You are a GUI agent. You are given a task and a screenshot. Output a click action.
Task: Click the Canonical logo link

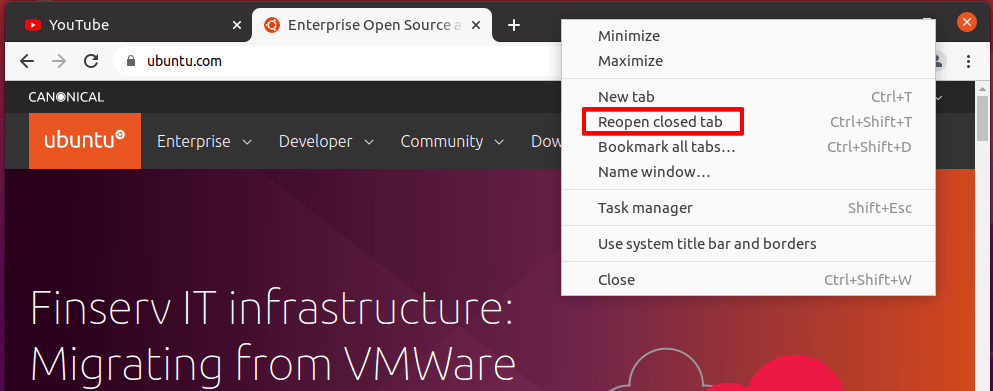(66, 97)
